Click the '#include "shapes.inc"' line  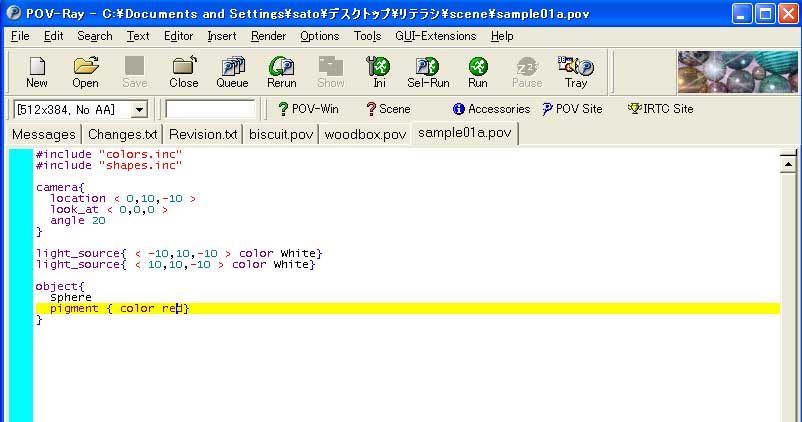pyautogui.click(x=109, y=165)
